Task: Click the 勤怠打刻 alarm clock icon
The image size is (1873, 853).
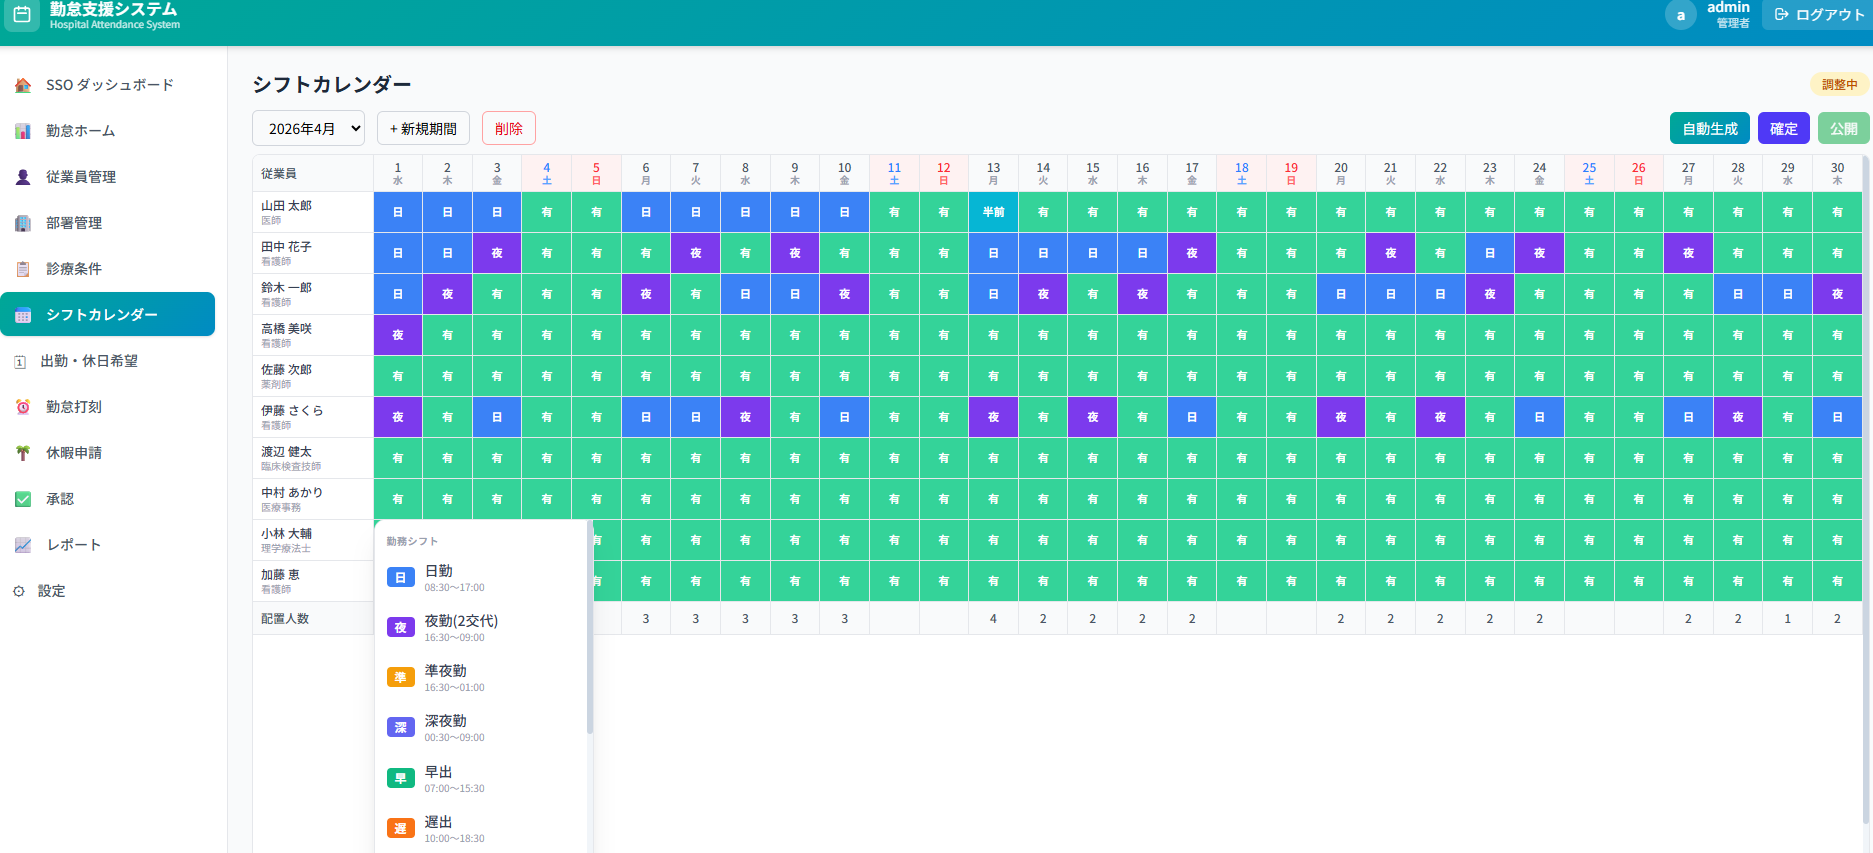Action: coord(23,407)
